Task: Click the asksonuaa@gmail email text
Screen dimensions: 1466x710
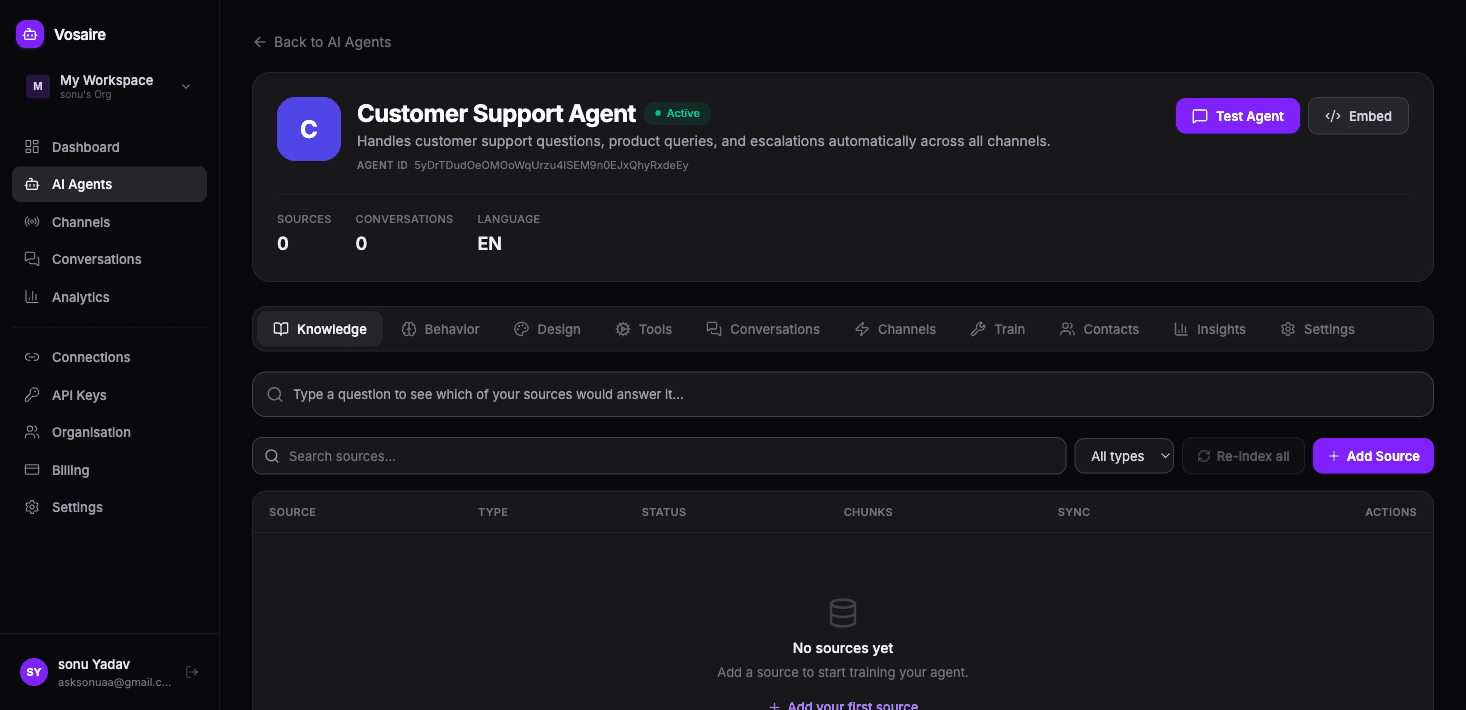Action: tap(114, 682)
